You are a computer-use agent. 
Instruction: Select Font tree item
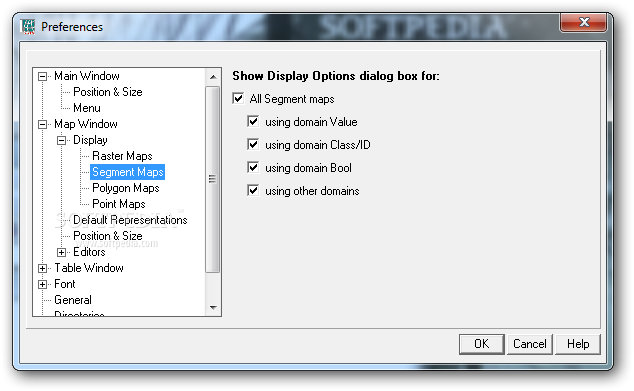(x=65, y=284)
